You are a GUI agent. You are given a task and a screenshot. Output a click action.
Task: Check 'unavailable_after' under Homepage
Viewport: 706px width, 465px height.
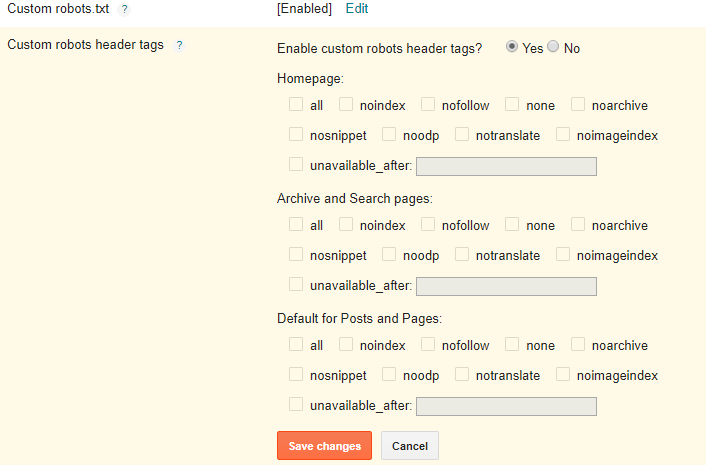tap(296, 164)
